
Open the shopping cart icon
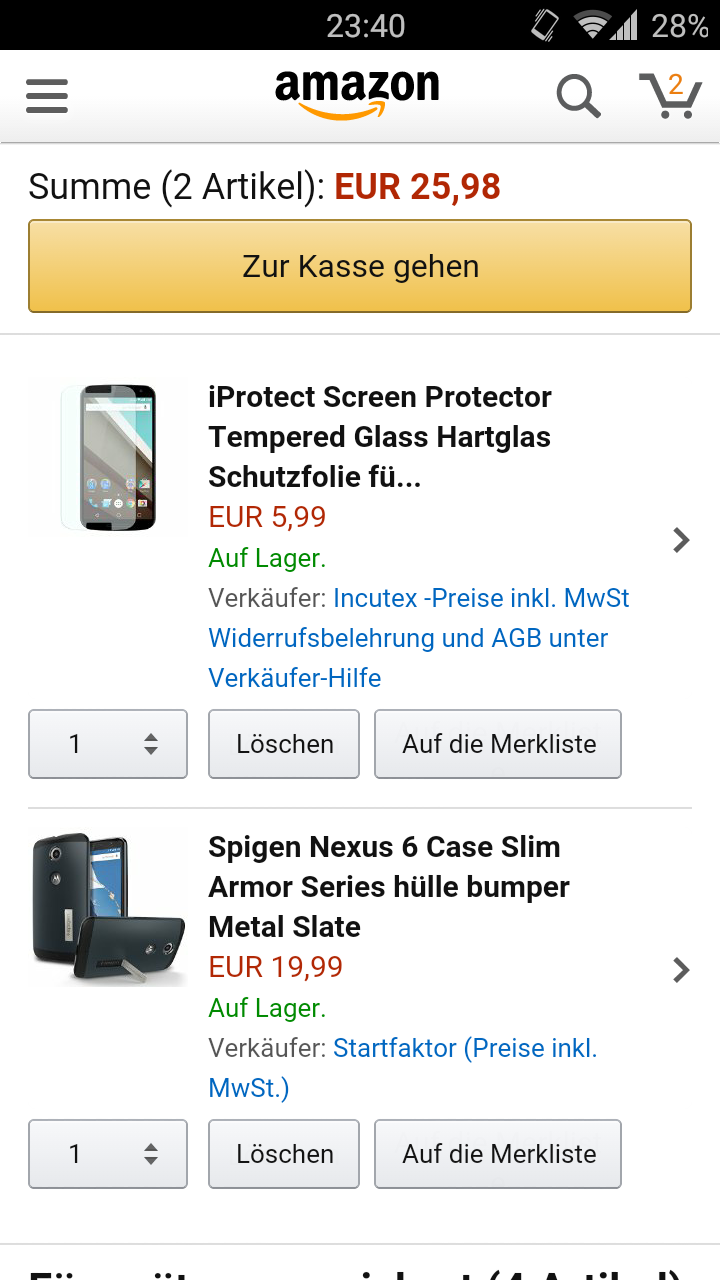[670, 96]
